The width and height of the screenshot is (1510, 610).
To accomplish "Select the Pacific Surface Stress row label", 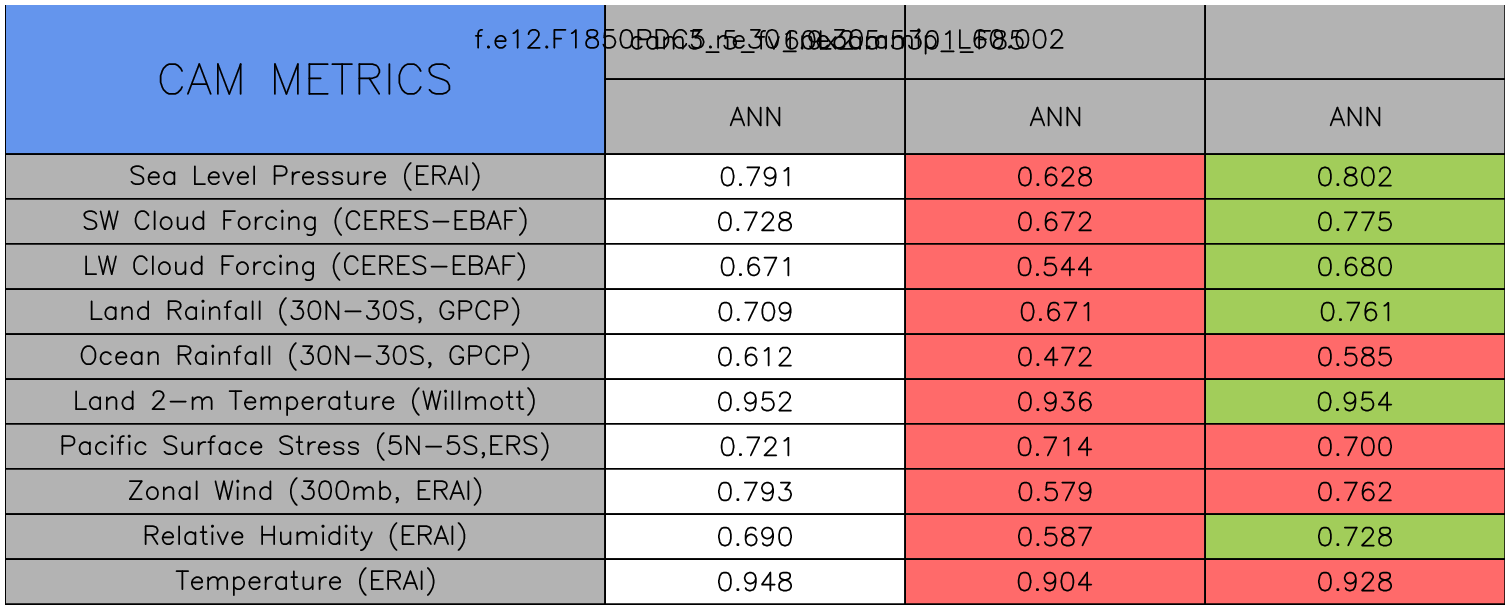I will tap(305, 447).
